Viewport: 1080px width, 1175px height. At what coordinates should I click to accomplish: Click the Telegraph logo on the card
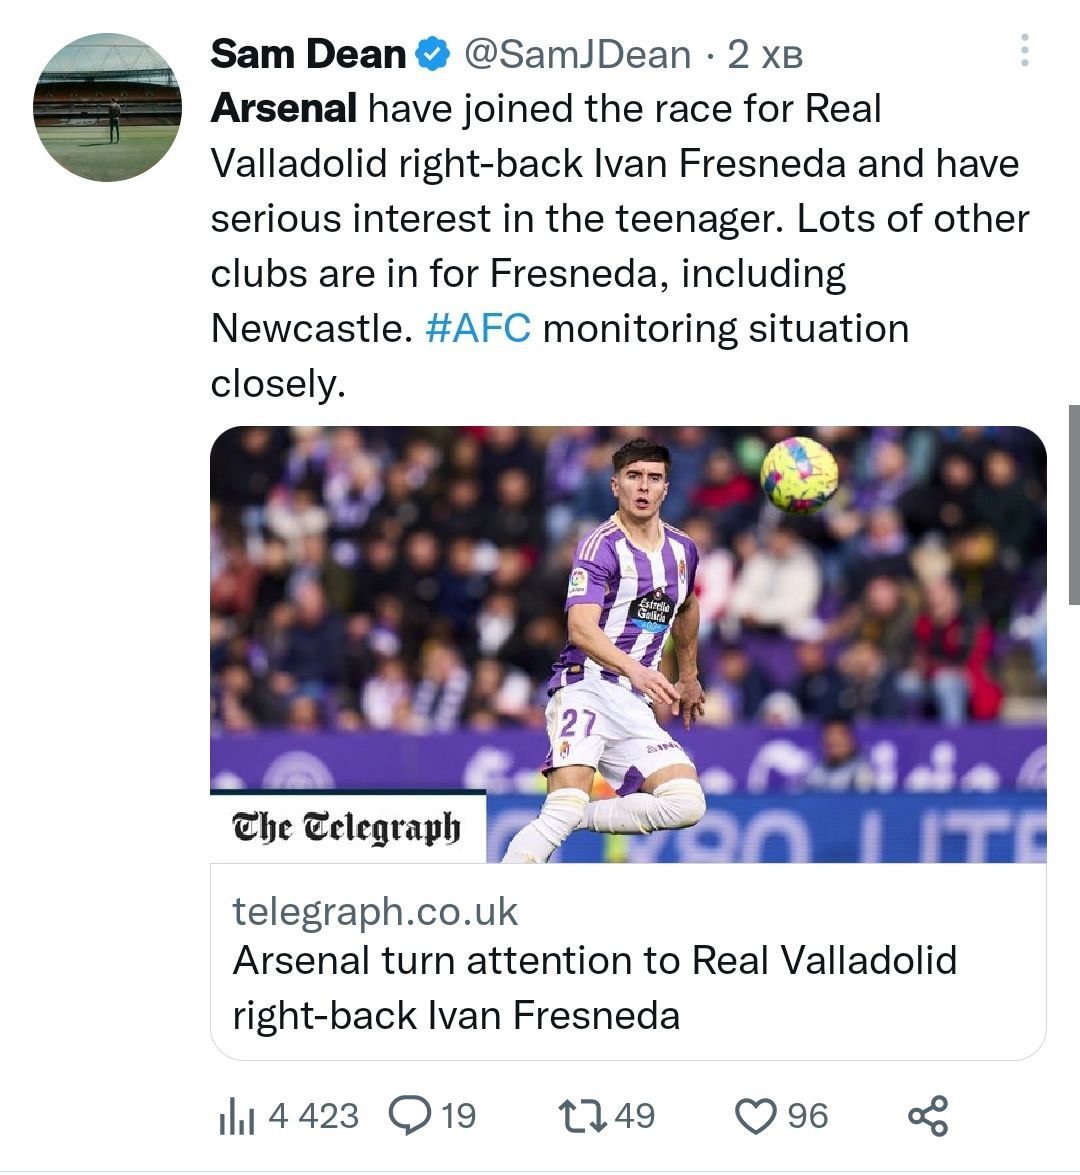pos(347,828)
